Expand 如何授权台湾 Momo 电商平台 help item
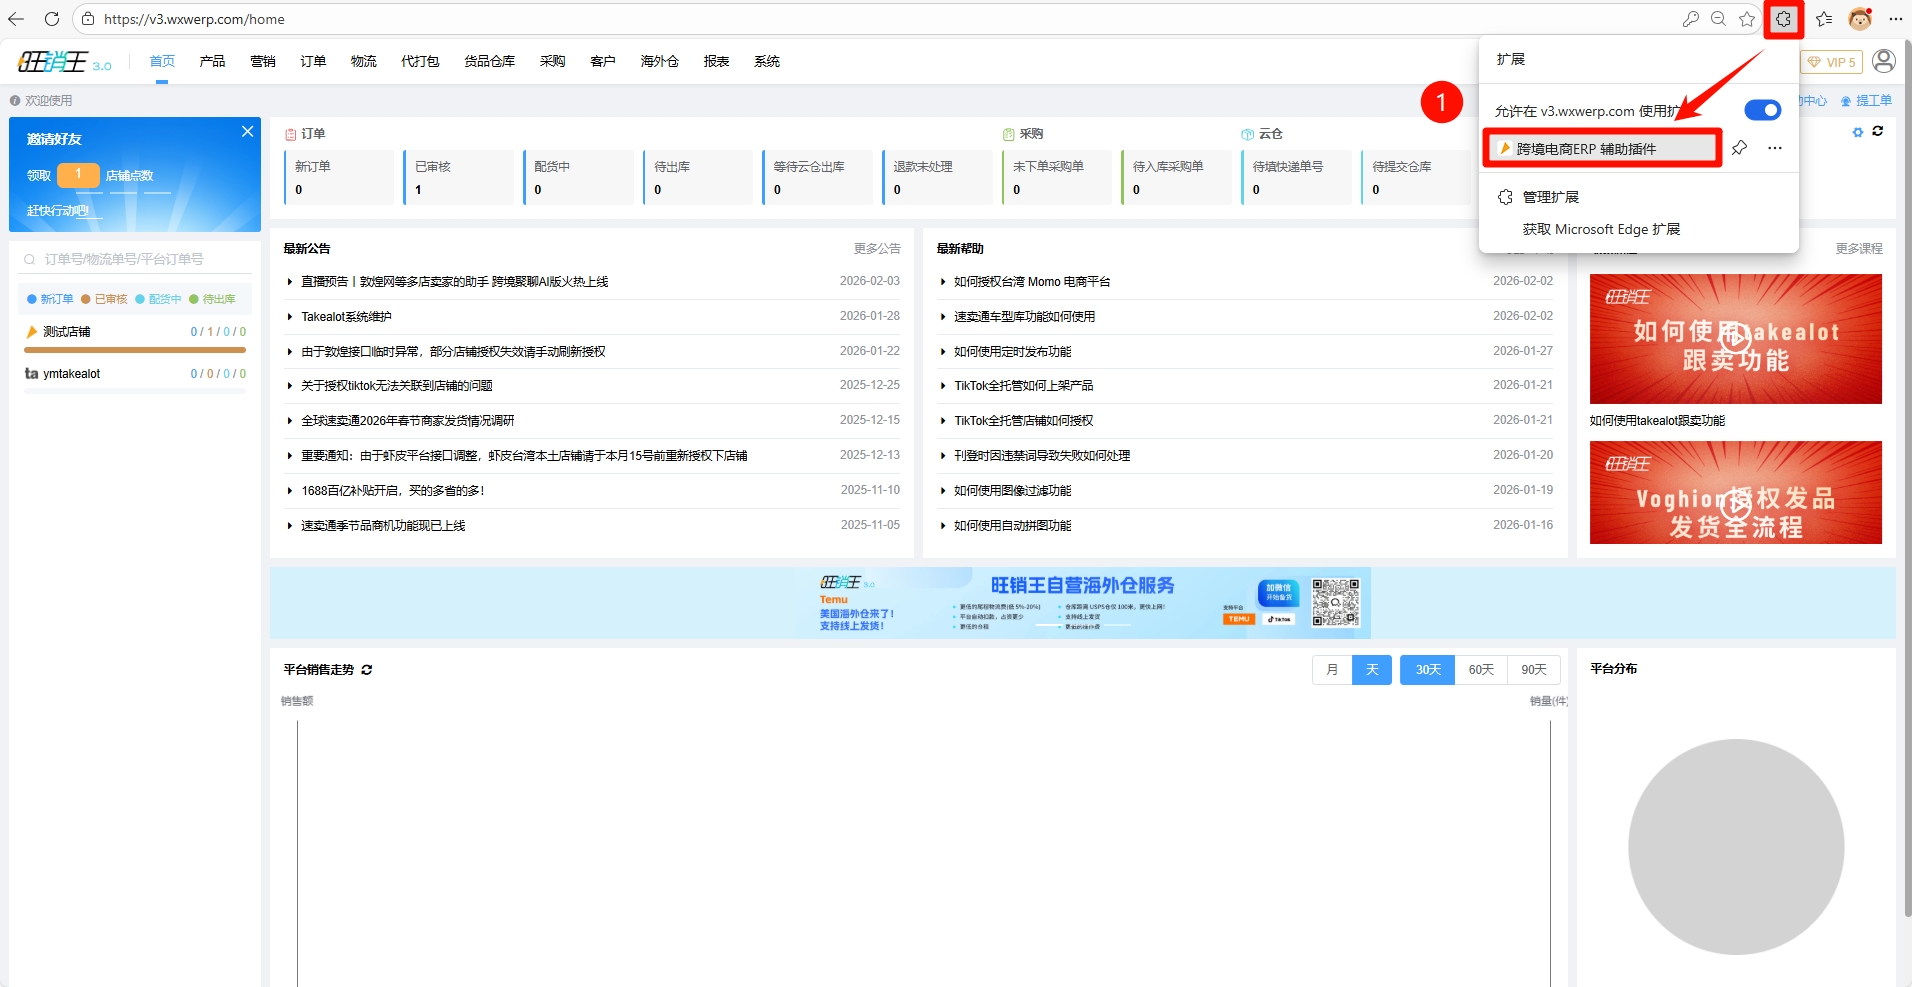1912x987 pixels. 1031,282
